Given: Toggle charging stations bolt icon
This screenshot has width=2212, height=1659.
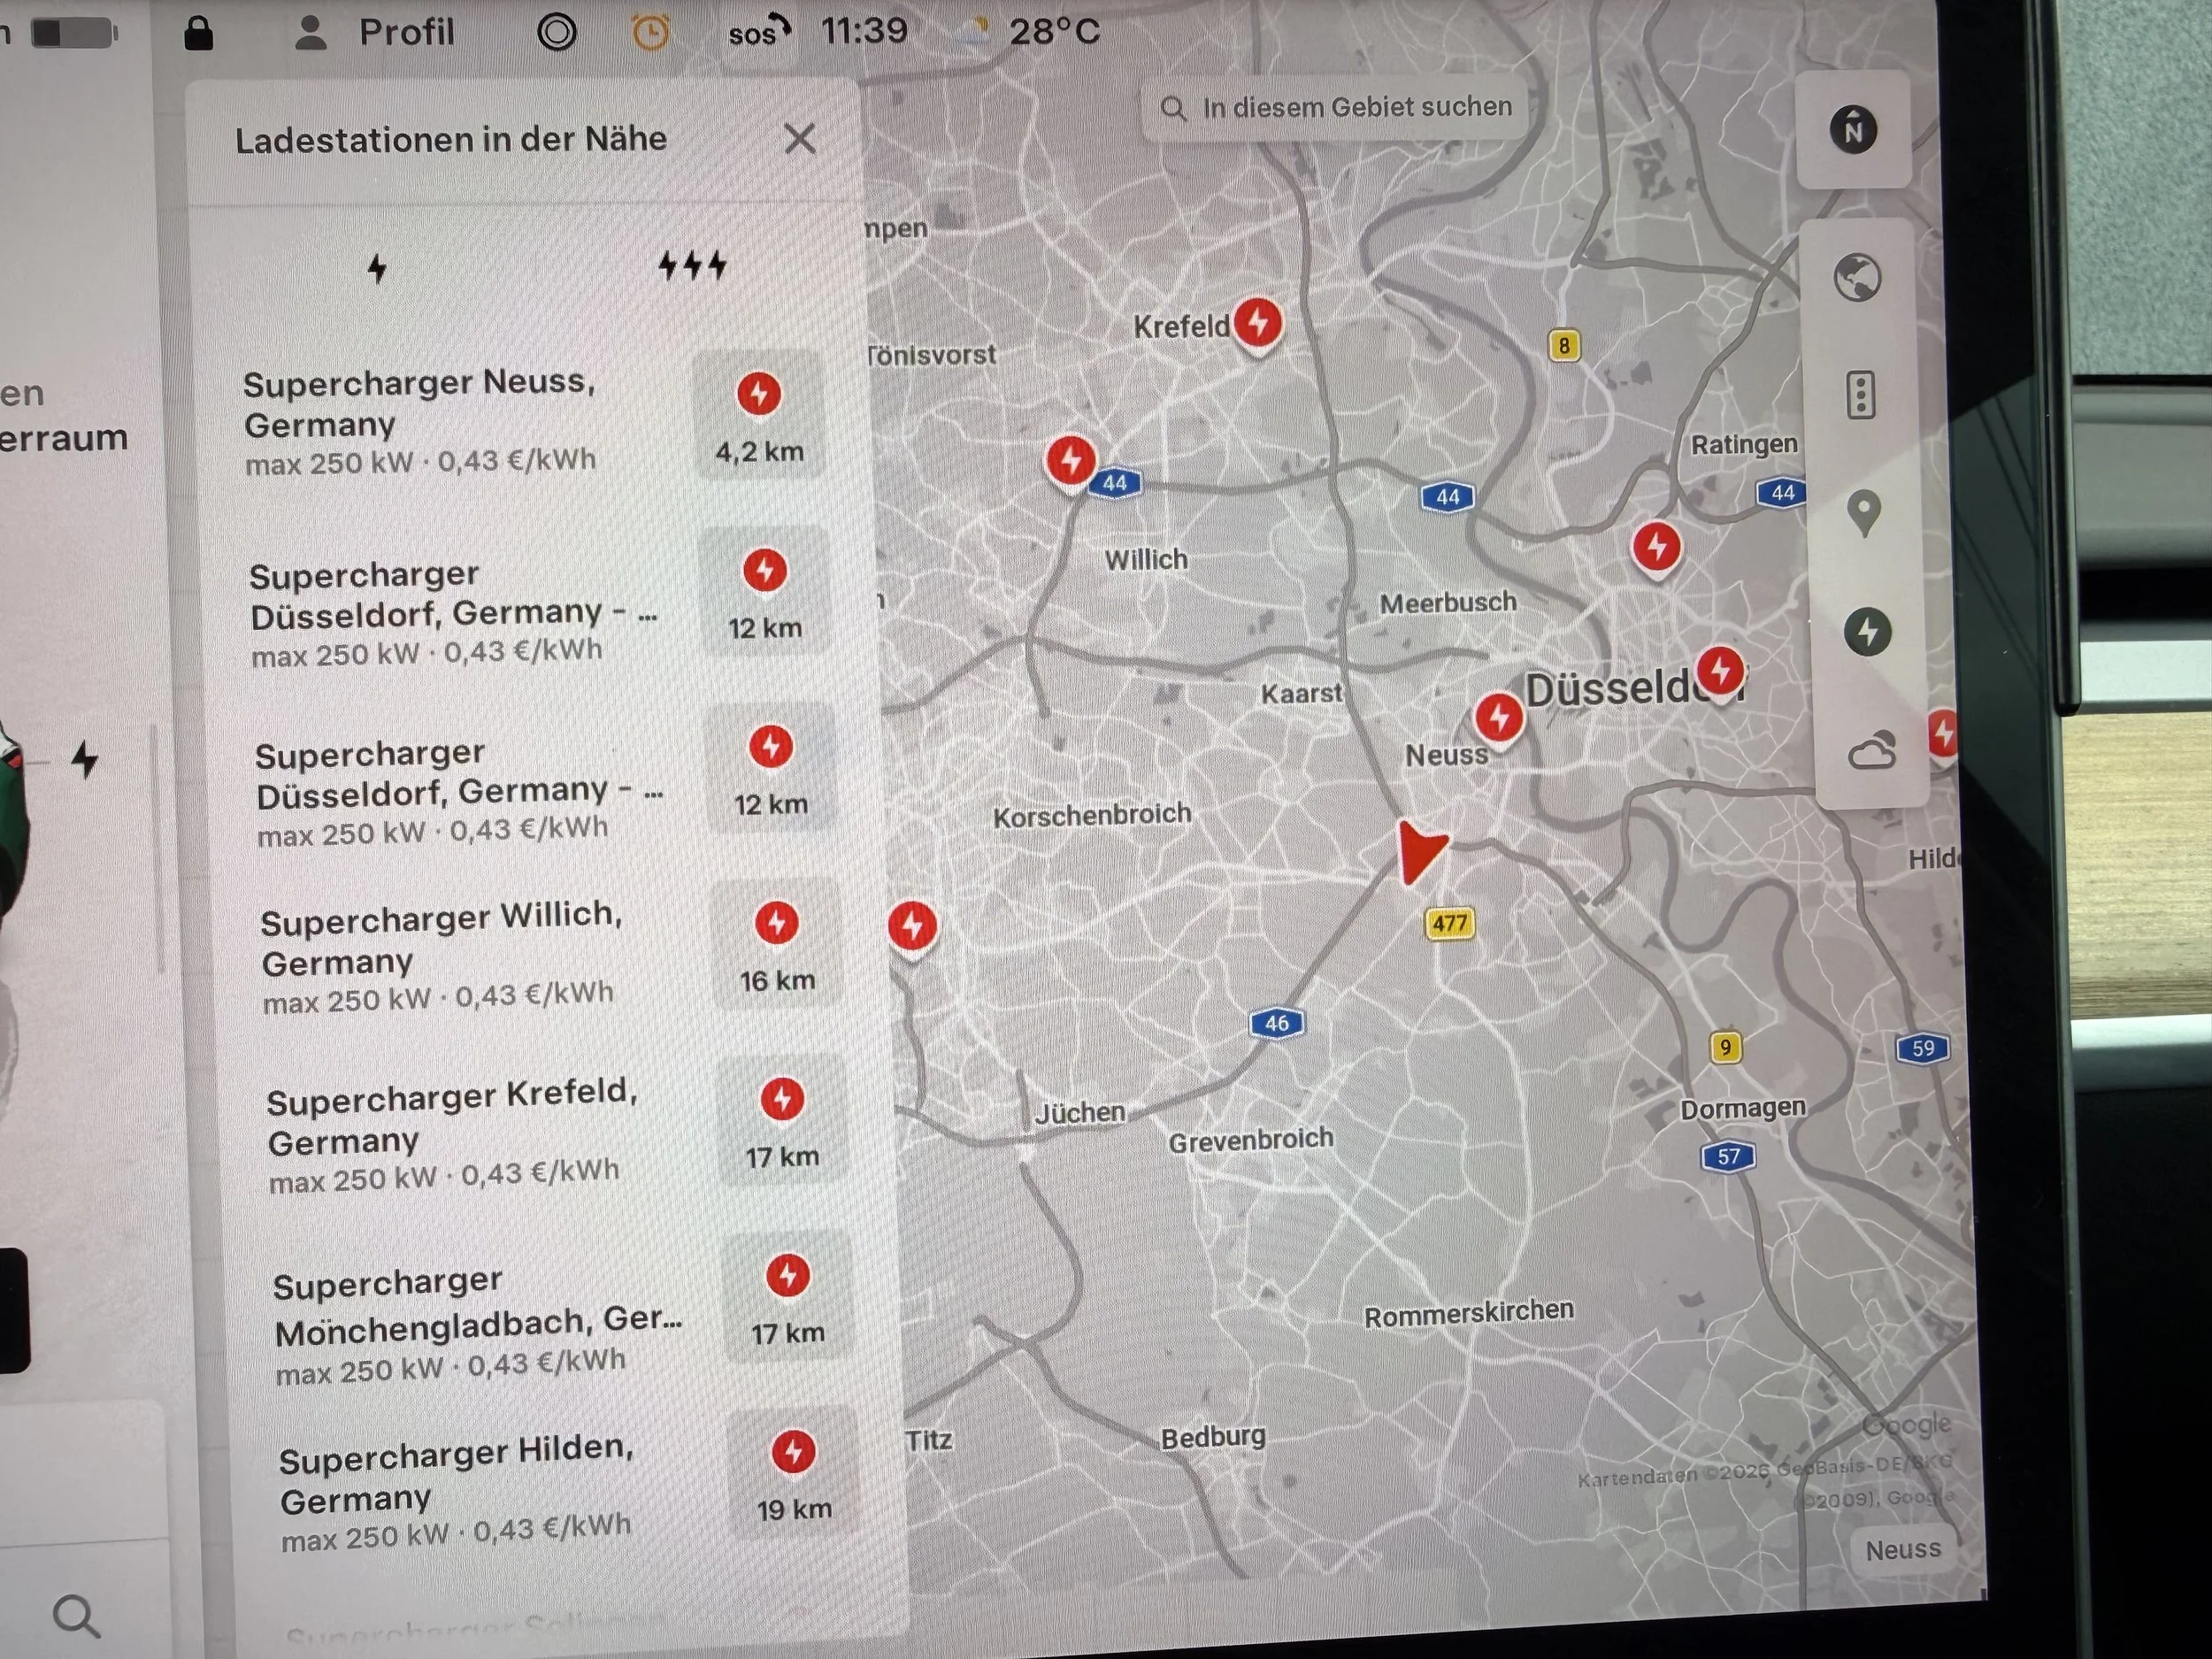Looking at the screenshot, I should click(x=1867, y=632).
